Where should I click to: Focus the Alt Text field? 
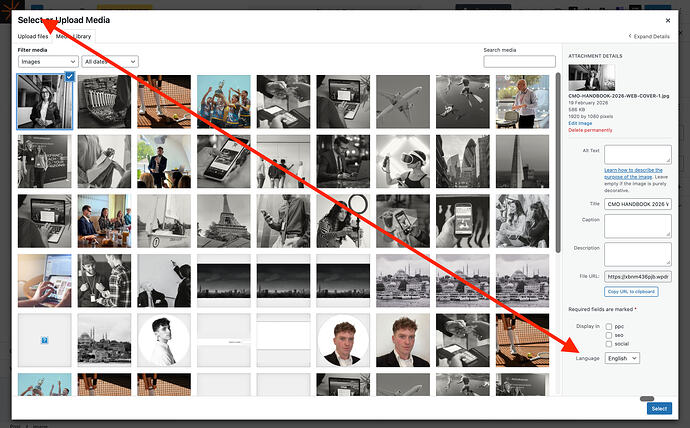pos(638,154)
